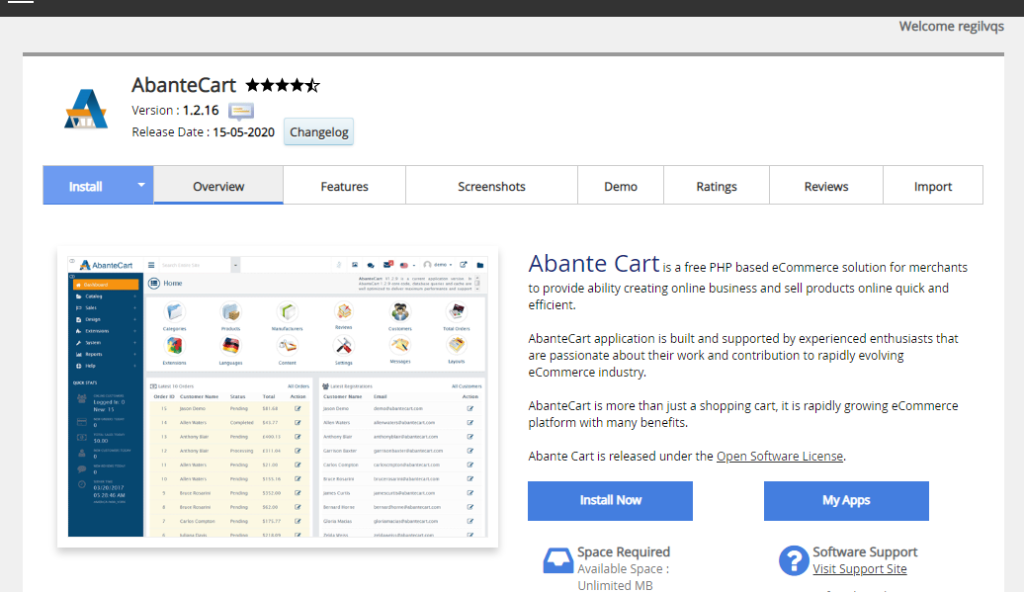Screen dimensions: 1024x592
Task: Click the Install Now button
Action: 610,501
